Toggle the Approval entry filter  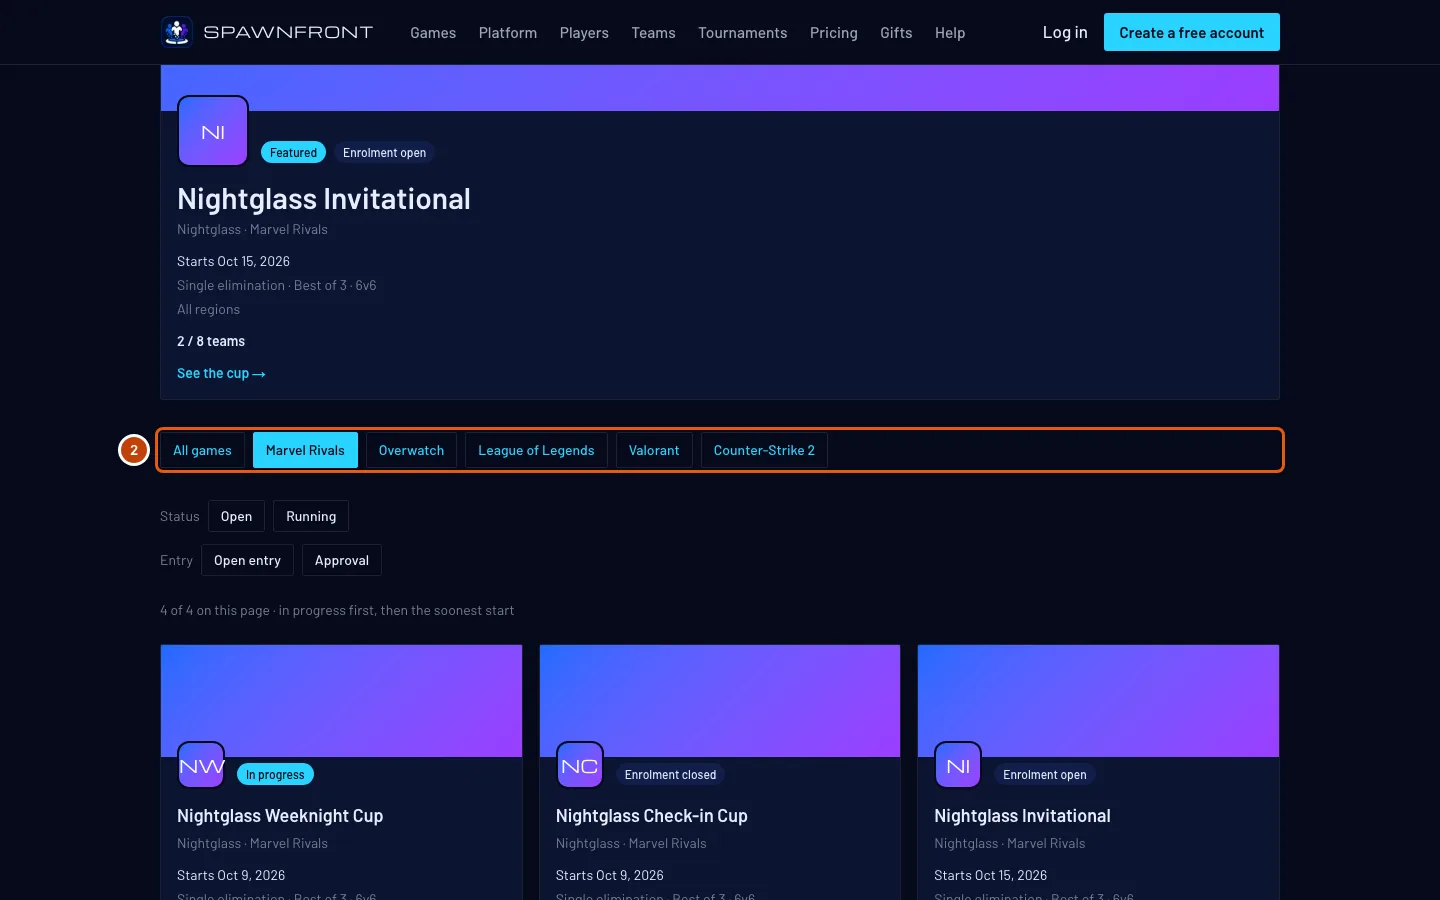(x=342, y=560)
